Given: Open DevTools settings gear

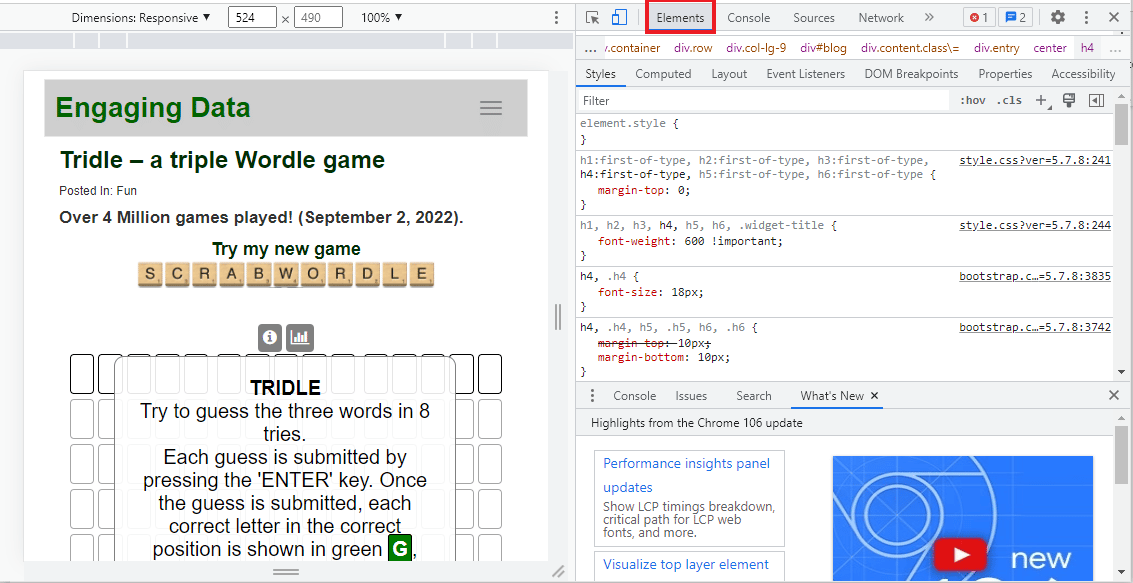Looking at the screenshot, I should click(1058, 17).
